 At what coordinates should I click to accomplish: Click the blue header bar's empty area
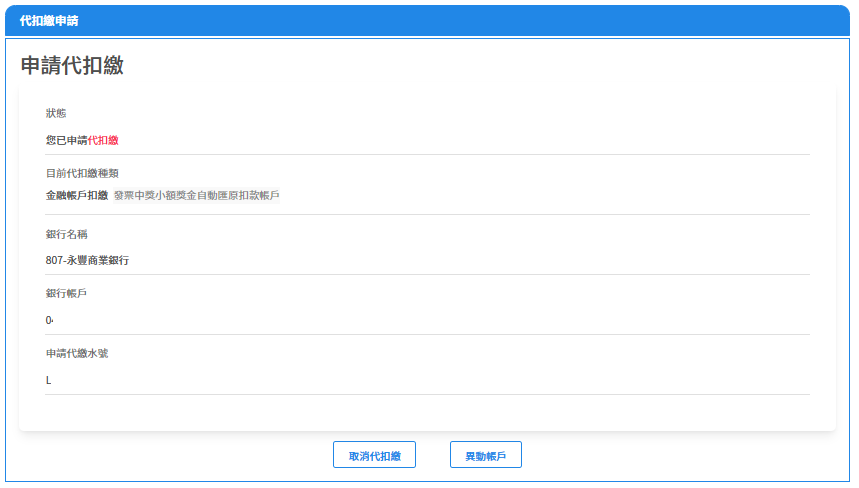tap(500, 20)
